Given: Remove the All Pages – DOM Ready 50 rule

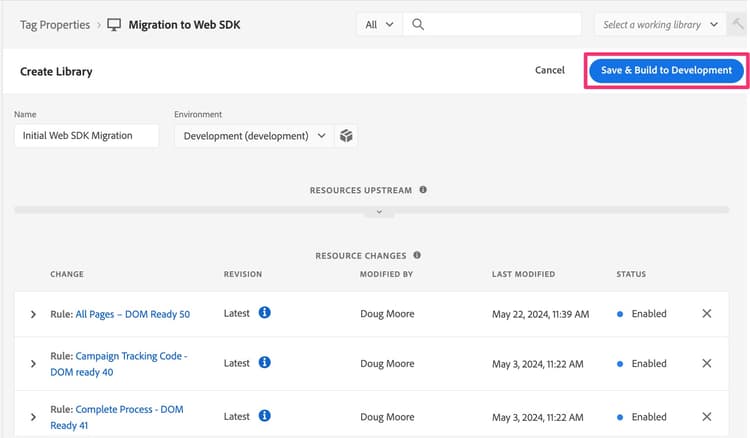Looking at the screenshot, I should tap(707, 314).
